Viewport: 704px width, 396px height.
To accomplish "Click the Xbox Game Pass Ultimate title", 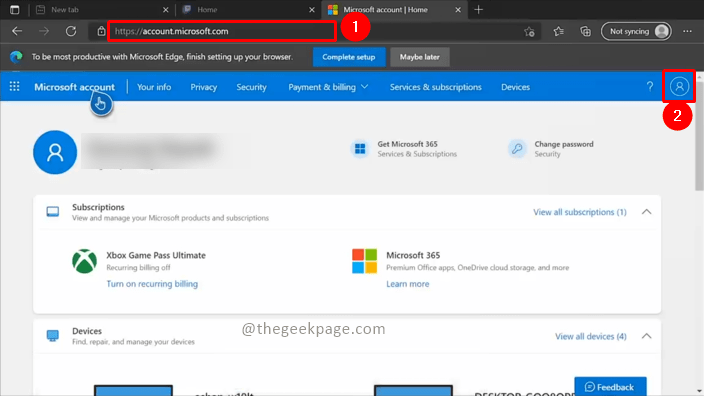I will click(x=156, y=255).
